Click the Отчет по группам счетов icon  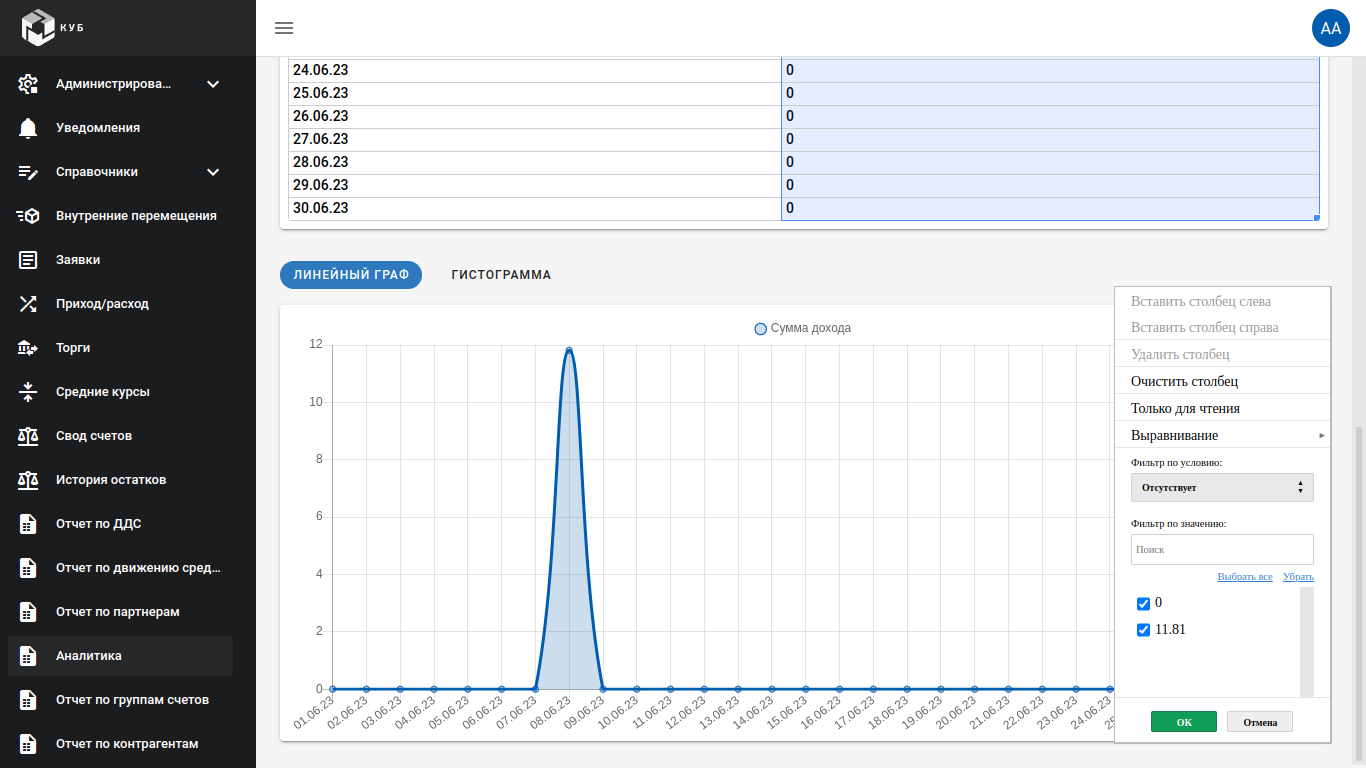click(x=28, y=700)
